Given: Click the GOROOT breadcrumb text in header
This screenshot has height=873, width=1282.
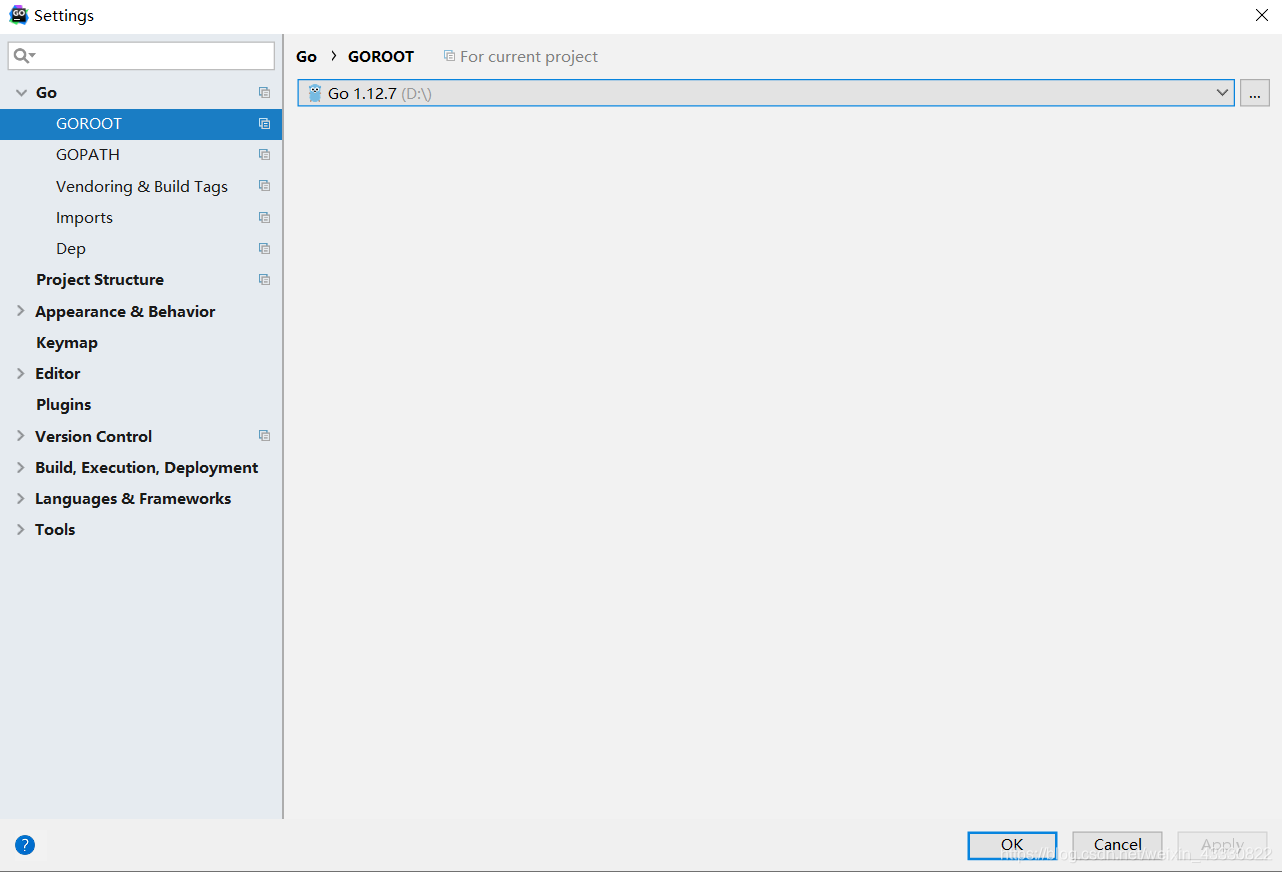Looking at the screenshot, I should [381, 57].
